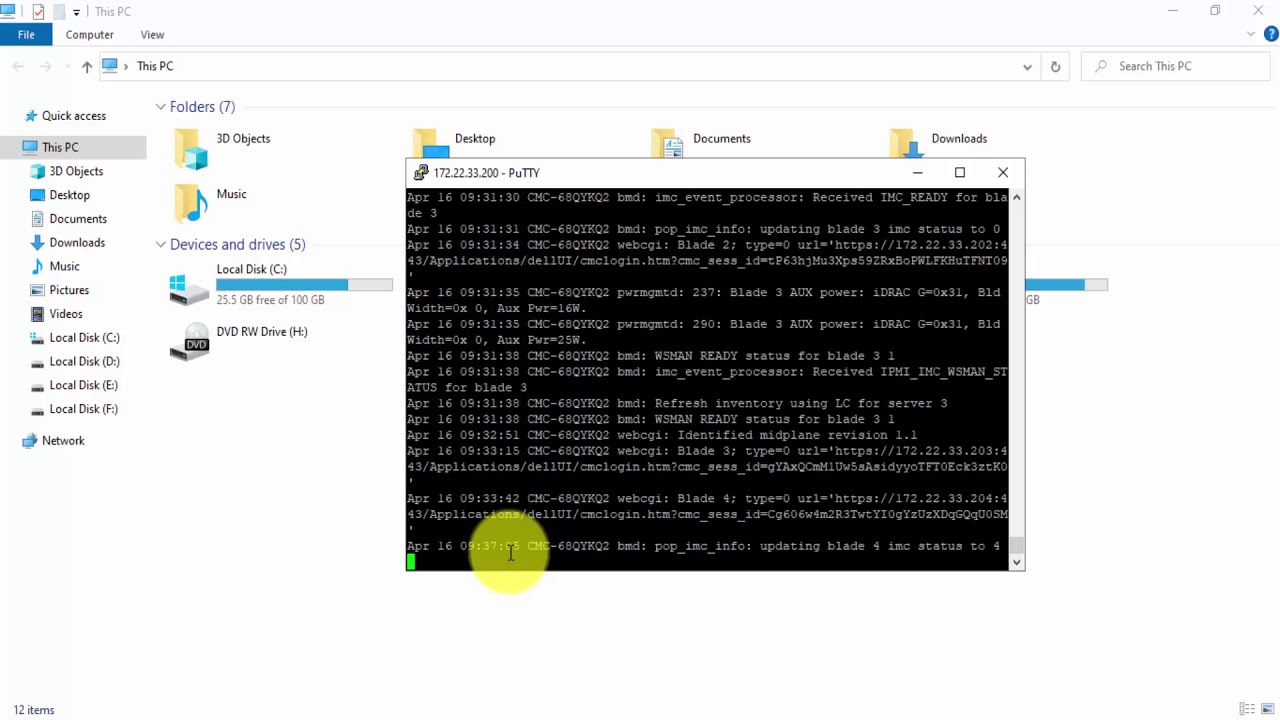Switch to large icons view layout
The width and height of the screenshot is (1280, 720).
pos(1268,710)
